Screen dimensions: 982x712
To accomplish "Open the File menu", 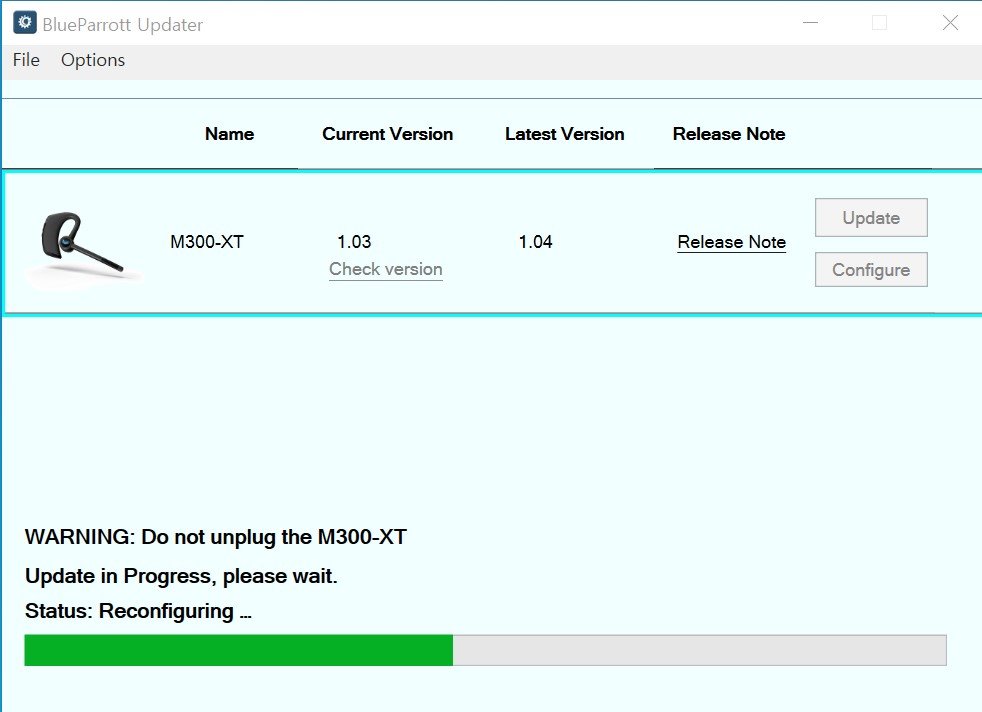I will (26, 60).
